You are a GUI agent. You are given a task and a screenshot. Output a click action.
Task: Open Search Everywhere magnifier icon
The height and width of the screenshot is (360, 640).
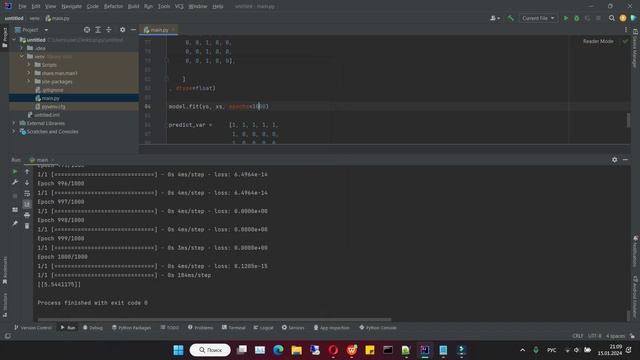tap(611, 18)
